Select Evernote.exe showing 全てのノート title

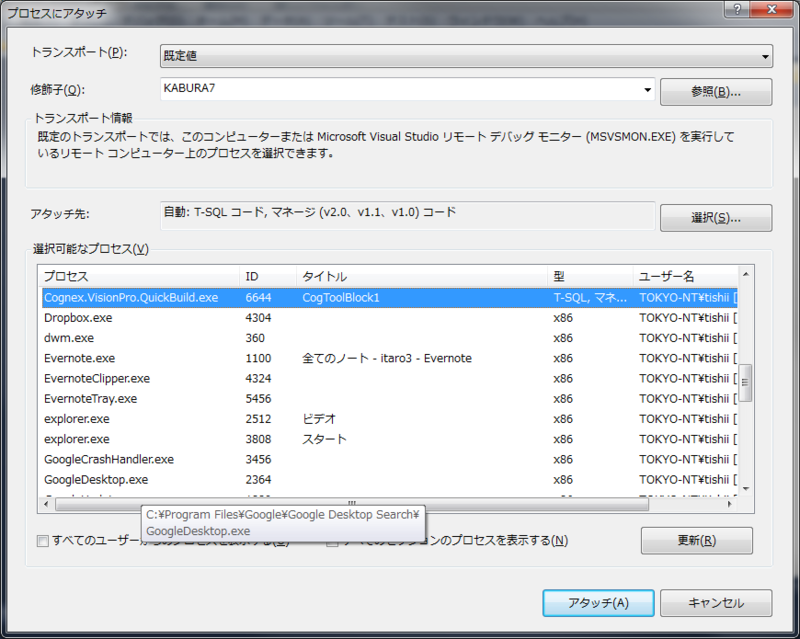(x=200, y=358)
